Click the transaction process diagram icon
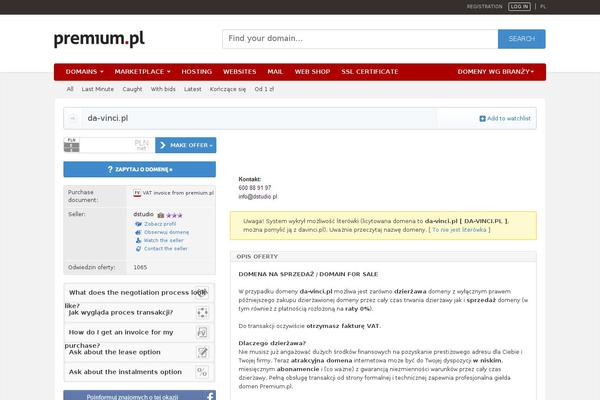Image resolution: width=600 pixels, height=400 pixels. 202,313
